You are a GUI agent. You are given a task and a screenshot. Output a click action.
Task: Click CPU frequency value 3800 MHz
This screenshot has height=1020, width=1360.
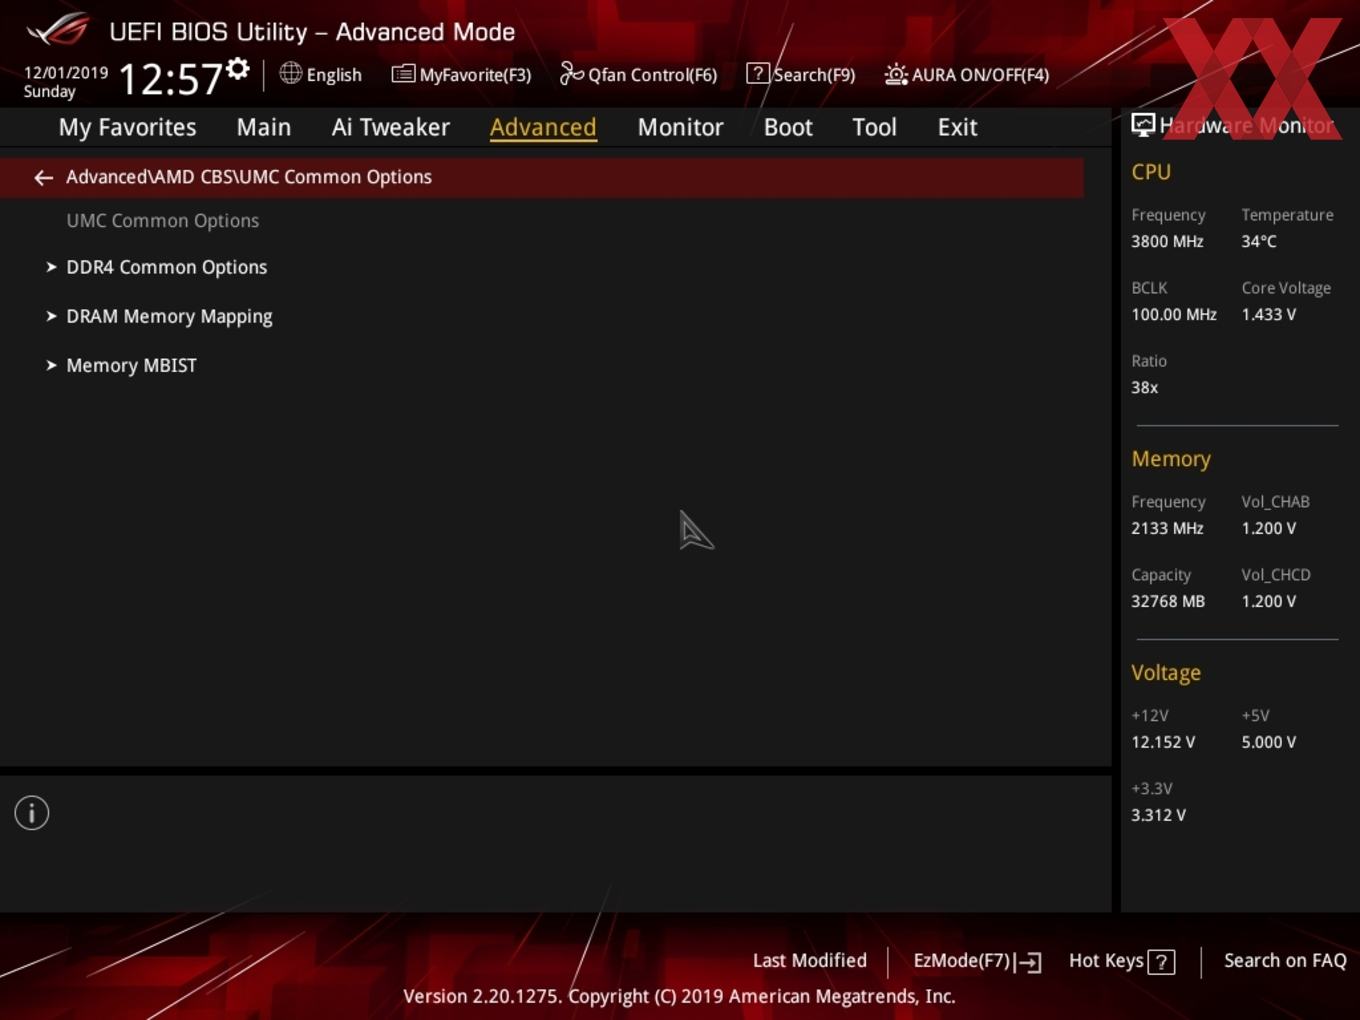point(1167,241)
